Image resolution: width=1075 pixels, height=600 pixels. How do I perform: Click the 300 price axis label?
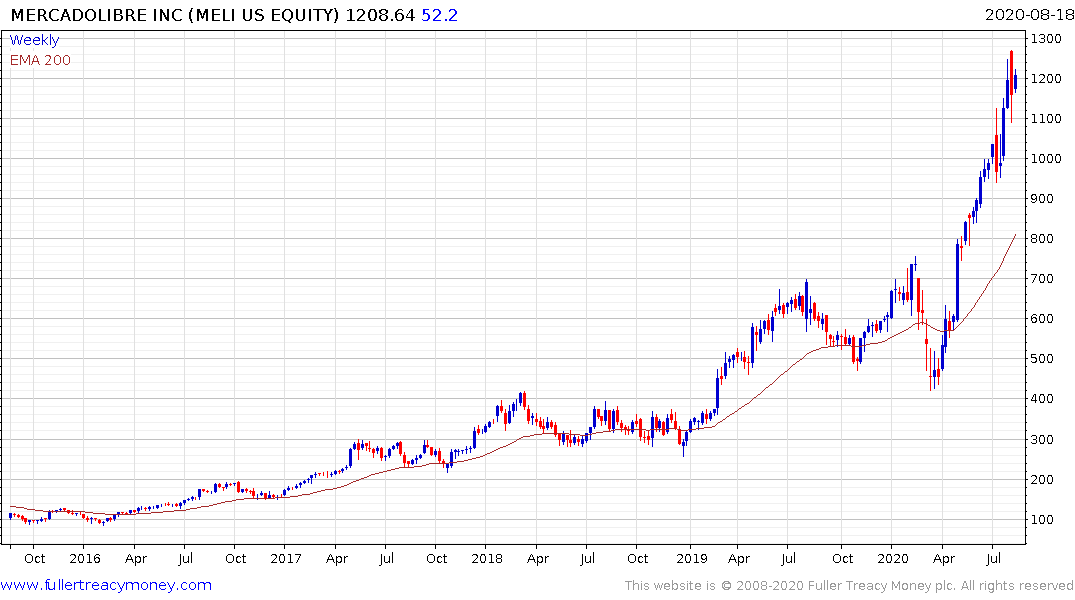tap(1042, 440)
